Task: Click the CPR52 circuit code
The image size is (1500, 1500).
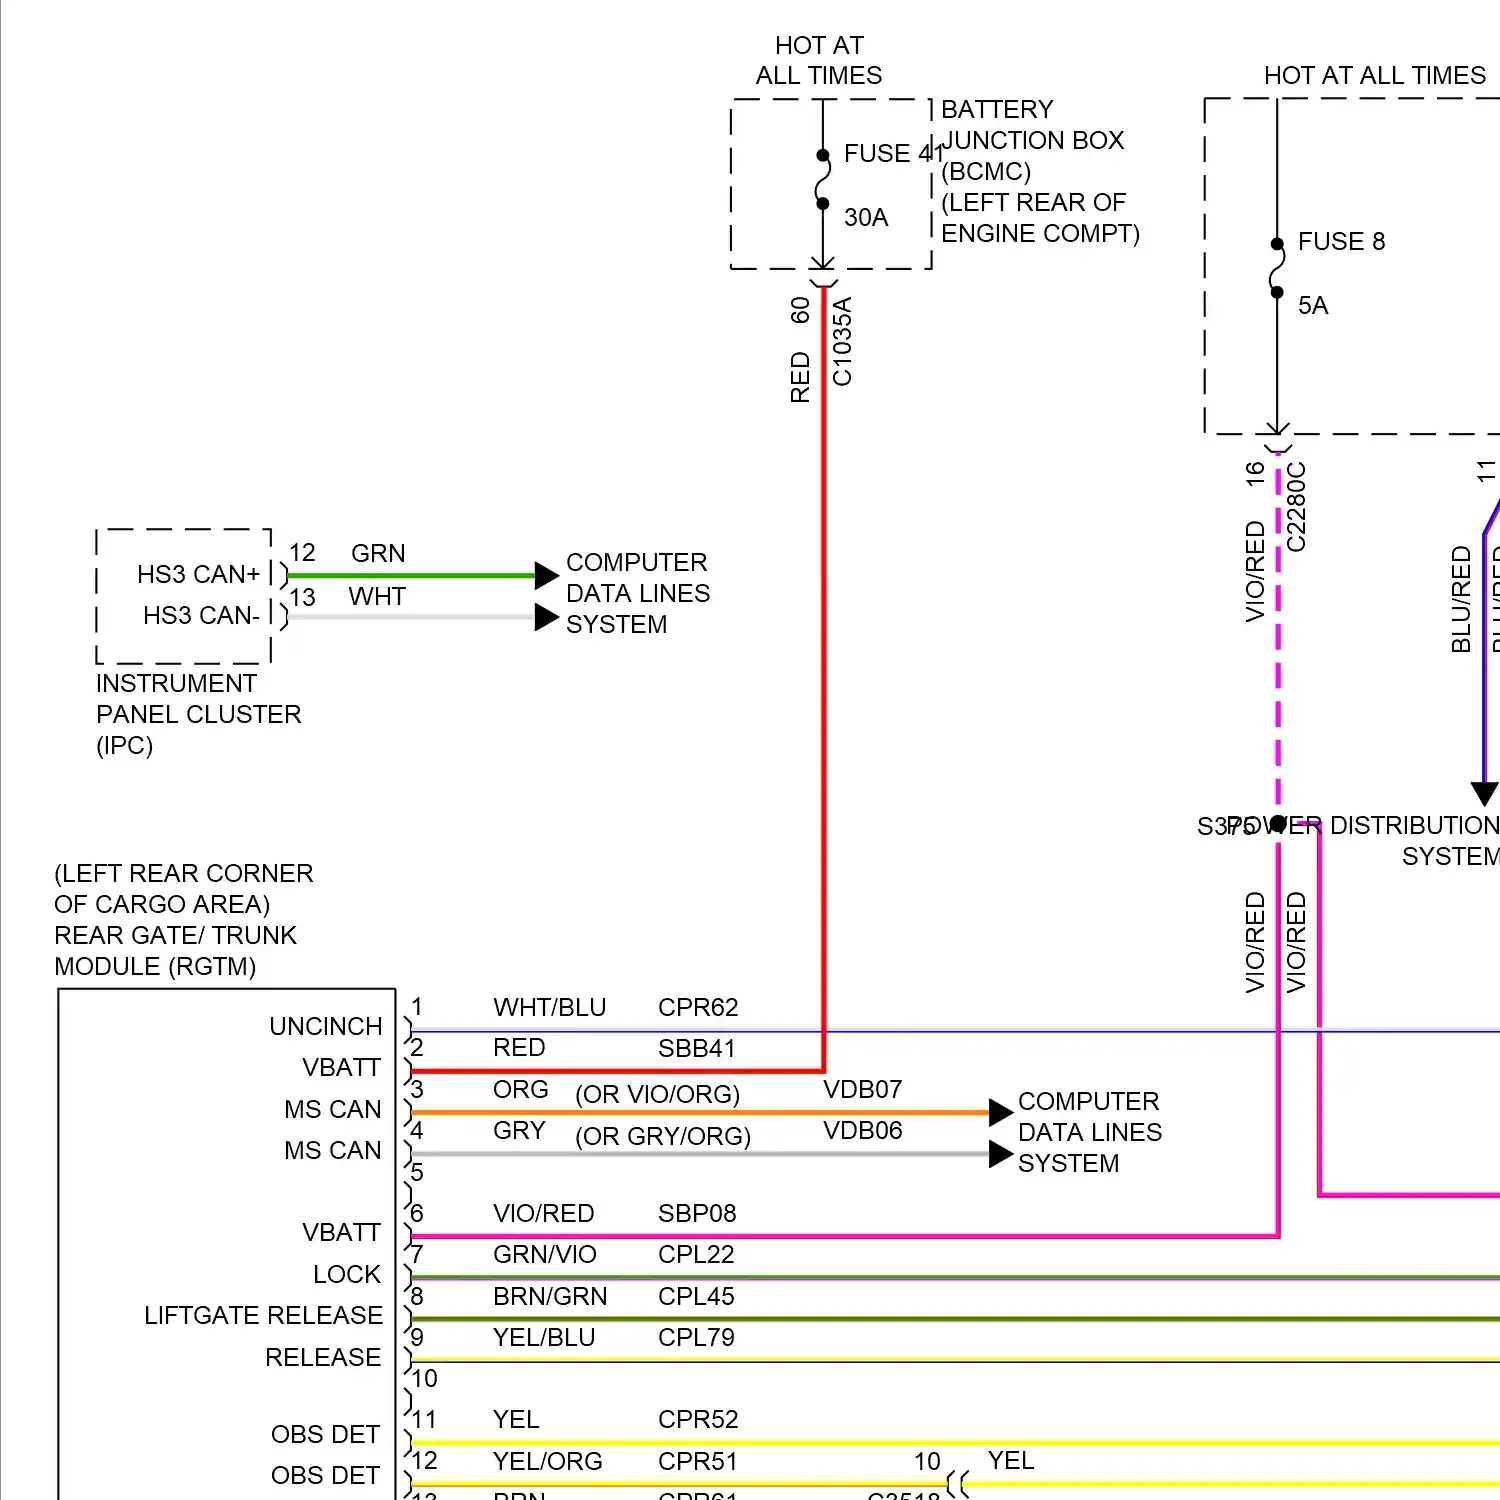Action: click(698, 1419)
